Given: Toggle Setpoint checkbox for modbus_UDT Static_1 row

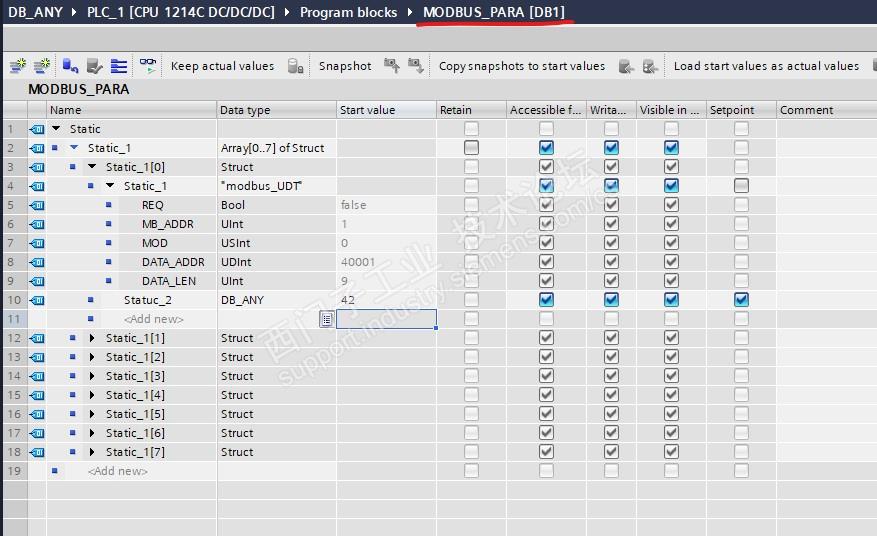Looking at the screenshot, I should tap(741, 186).
